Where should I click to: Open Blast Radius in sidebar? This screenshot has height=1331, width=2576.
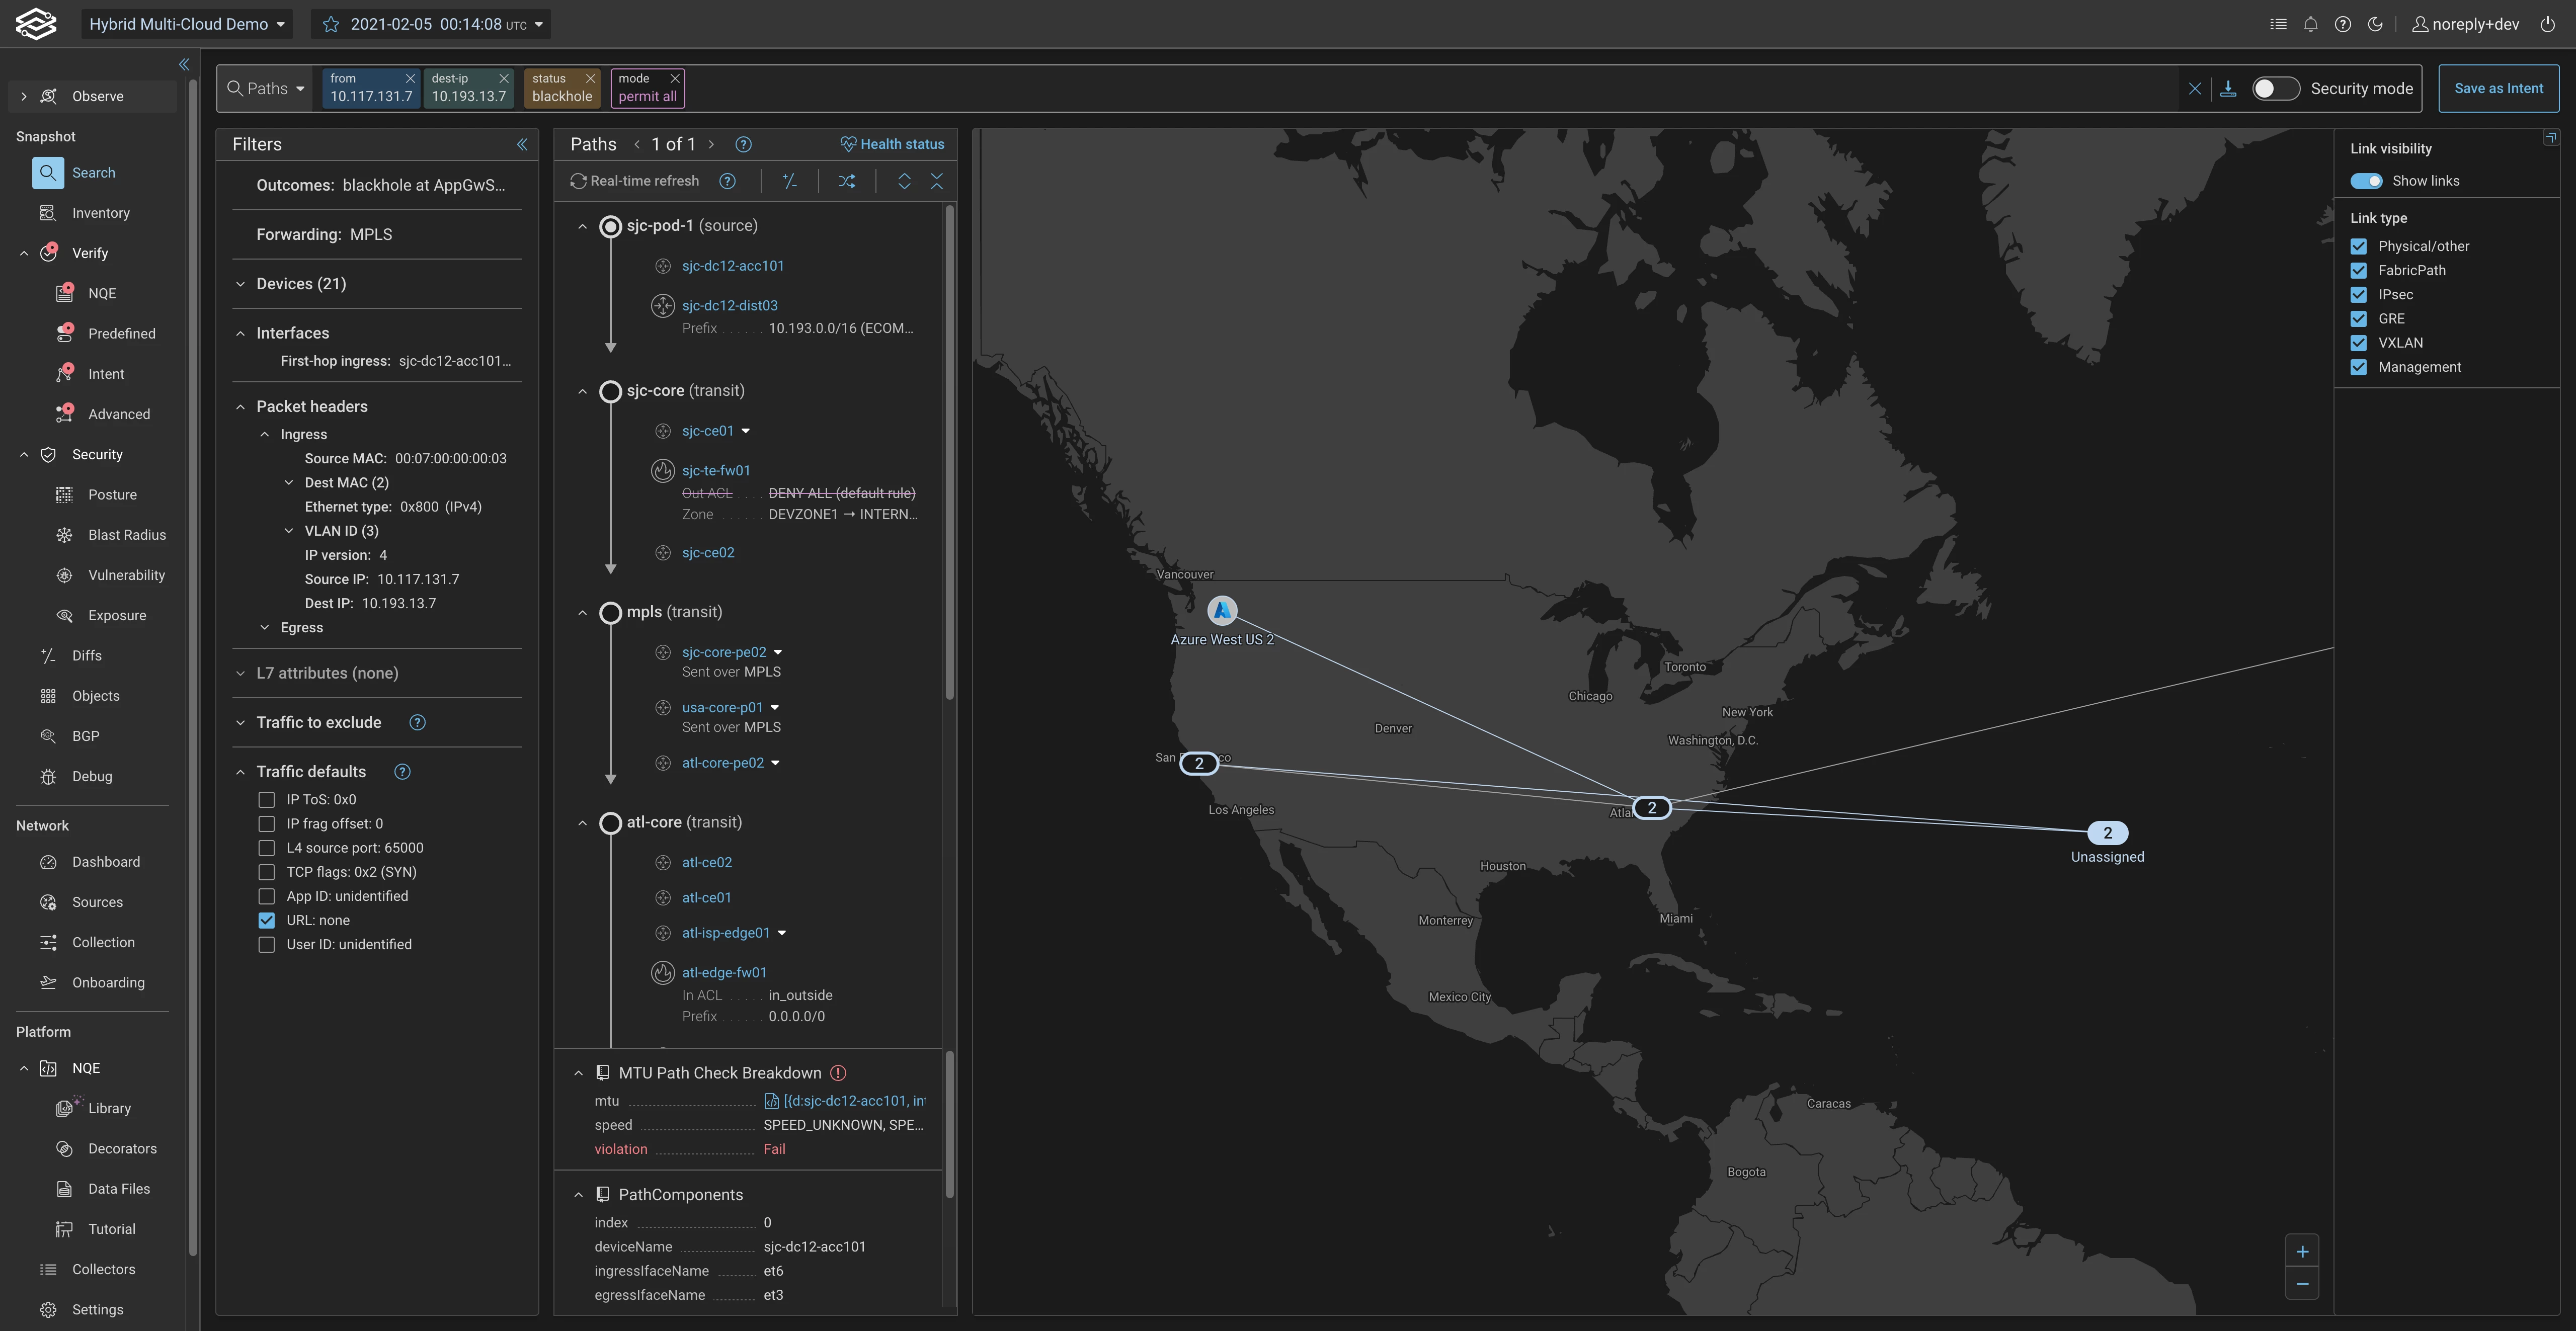point(126,535)
